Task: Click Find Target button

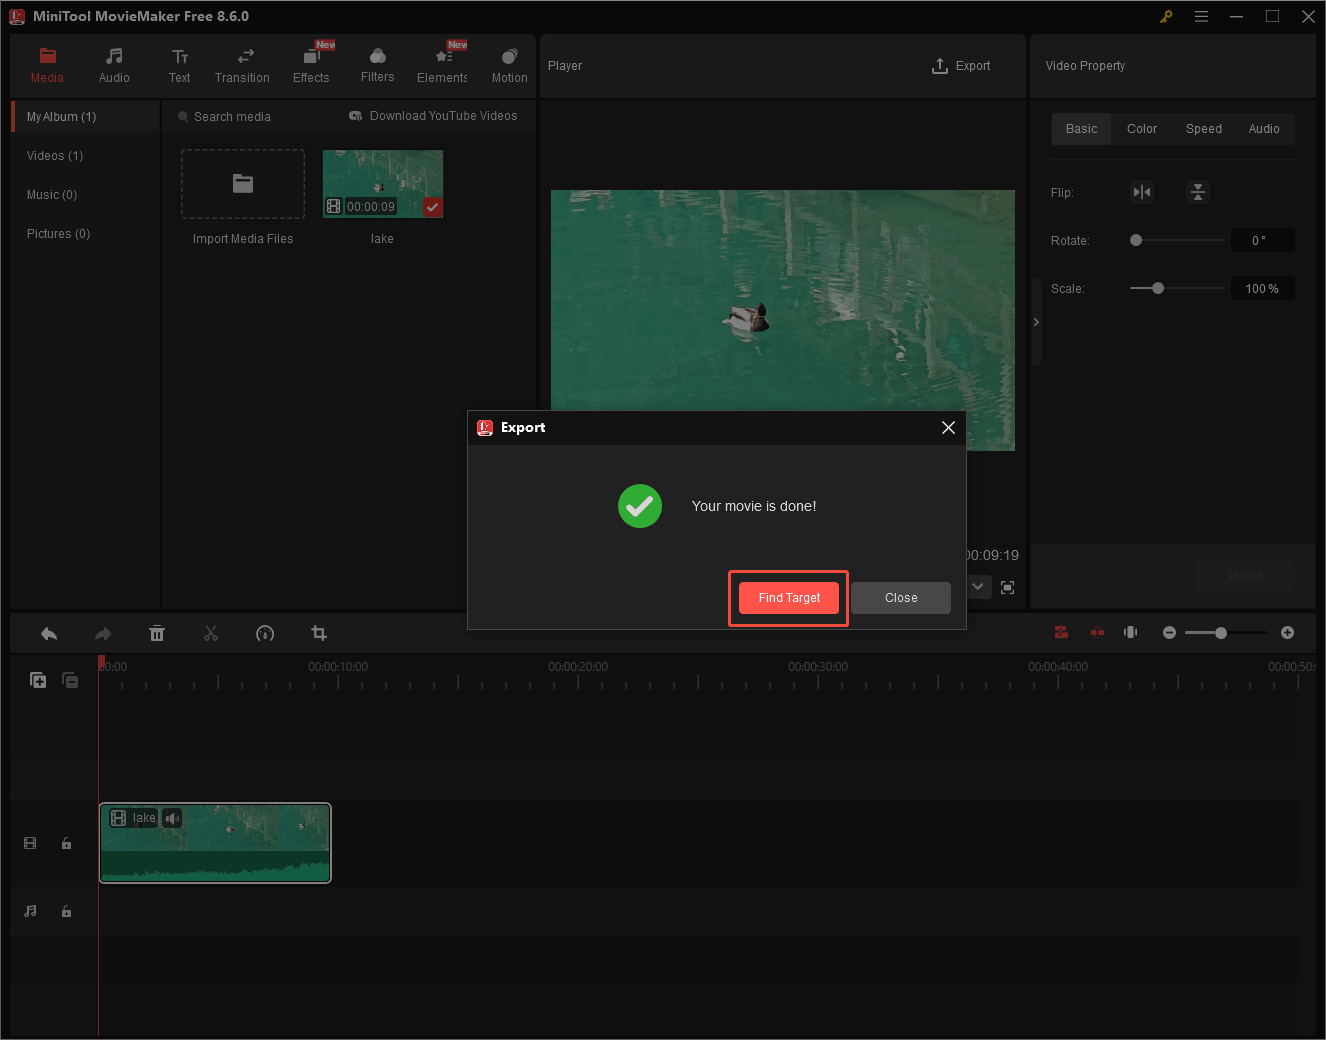Action: [x=789, y=598]
